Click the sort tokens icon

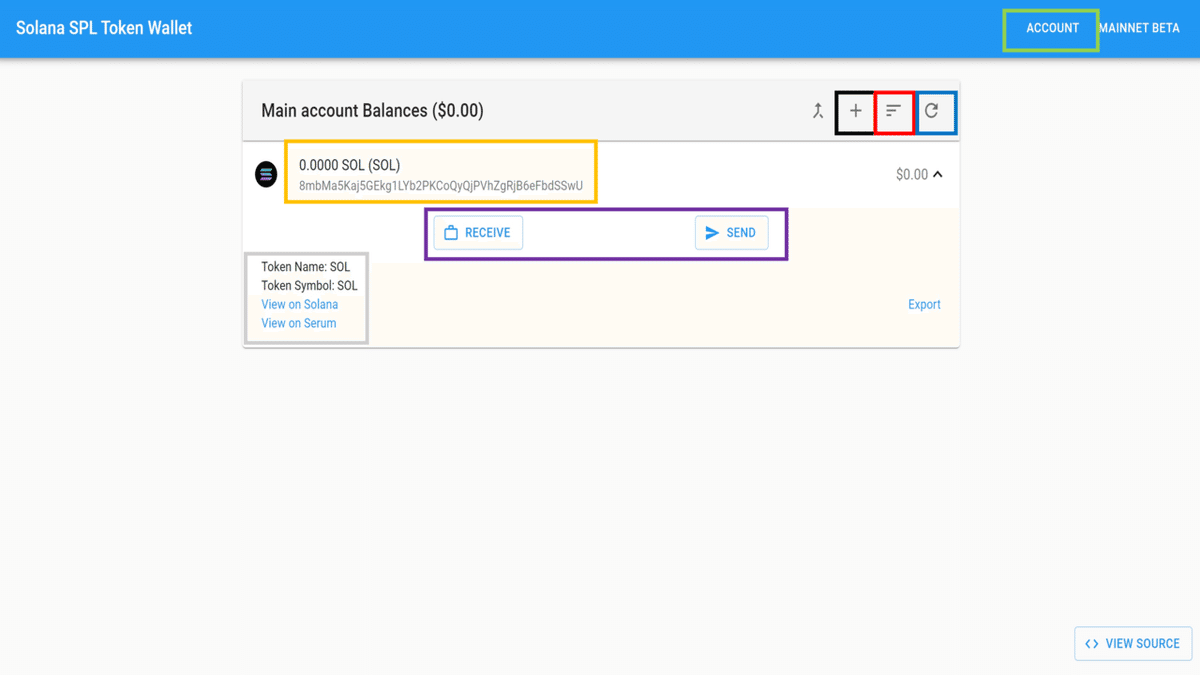coord(893,111)
